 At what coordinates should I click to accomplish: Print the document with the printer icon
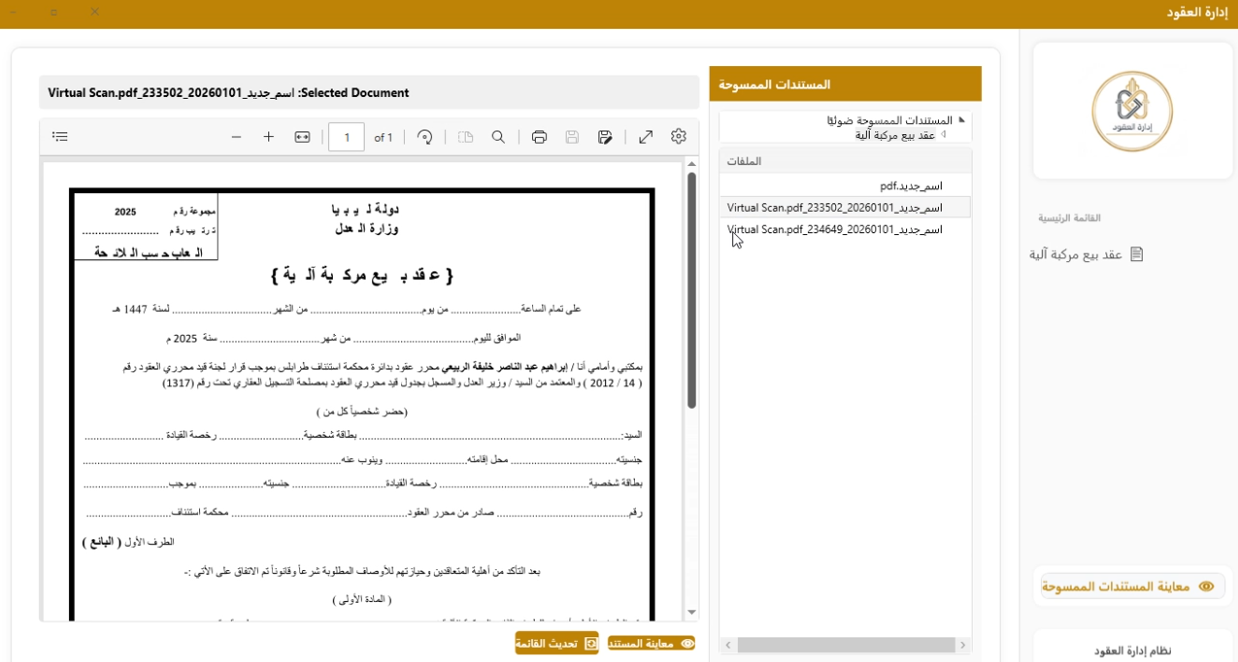(539, 137)
